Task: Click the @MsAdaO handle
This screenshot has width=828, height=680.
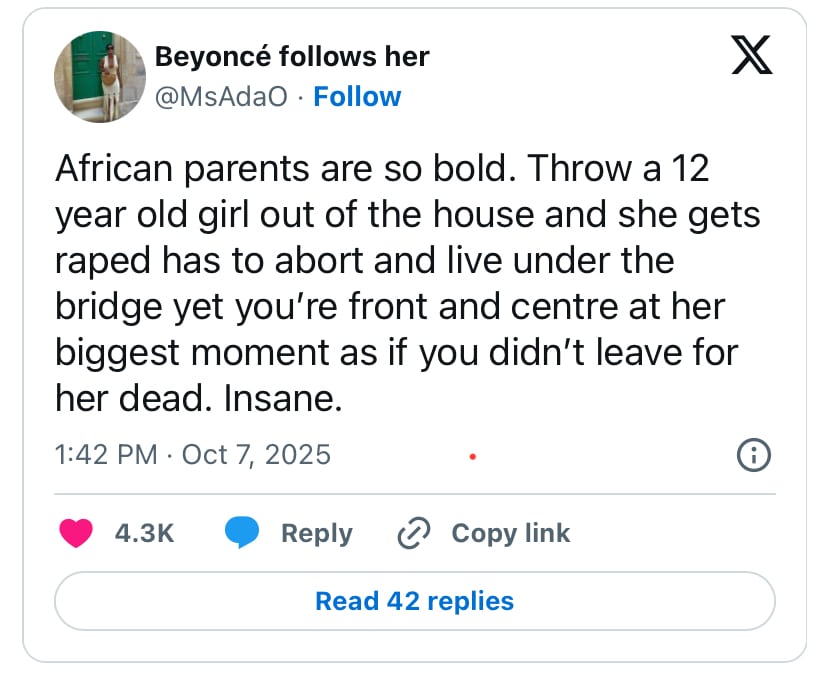Action: coord(221,97)
